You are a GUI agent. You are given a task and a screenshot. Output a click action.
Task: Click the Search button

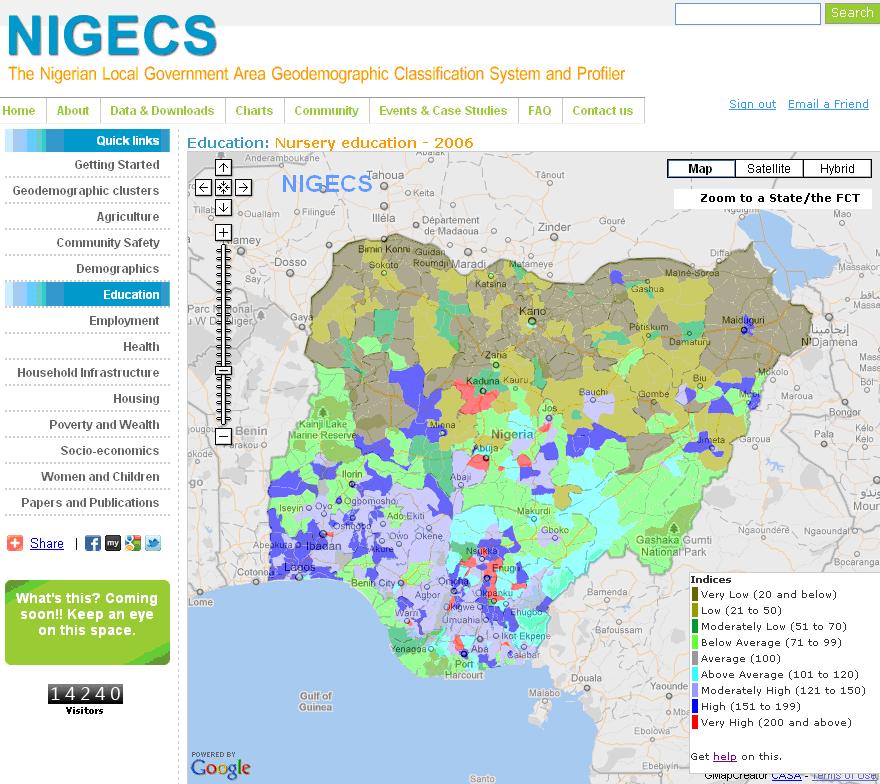pos(852,13)
